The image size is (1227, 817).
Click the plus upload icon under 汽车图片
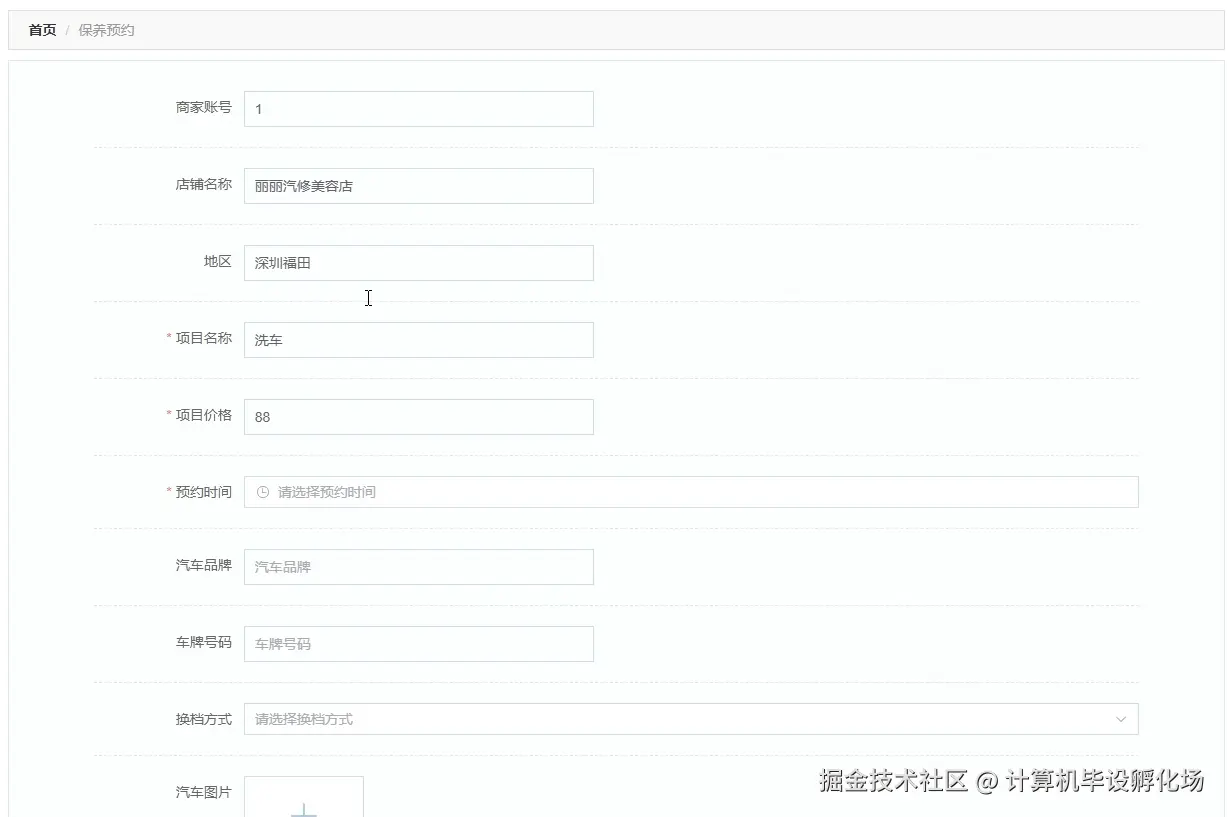pyautogui.click(x=304, y=807)
